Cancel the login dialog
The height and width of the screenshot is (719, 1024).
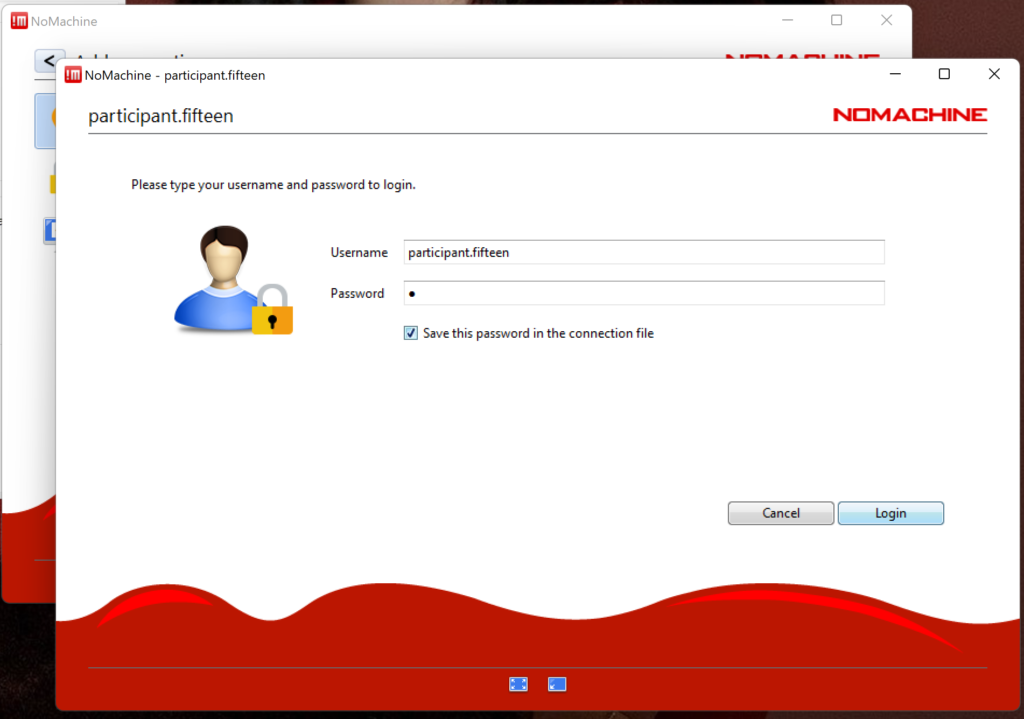coord(780,513)
